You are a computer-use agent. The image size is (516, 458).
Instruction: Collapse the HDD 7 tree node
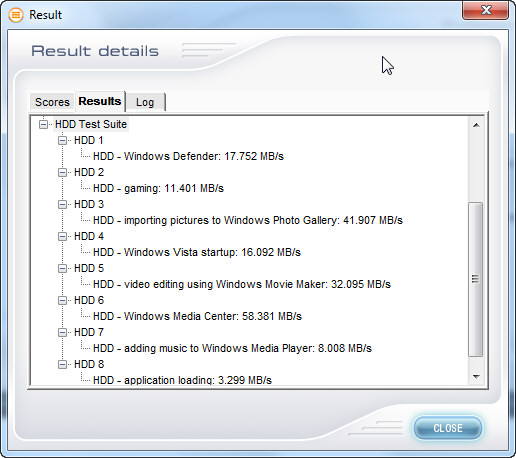62,332
